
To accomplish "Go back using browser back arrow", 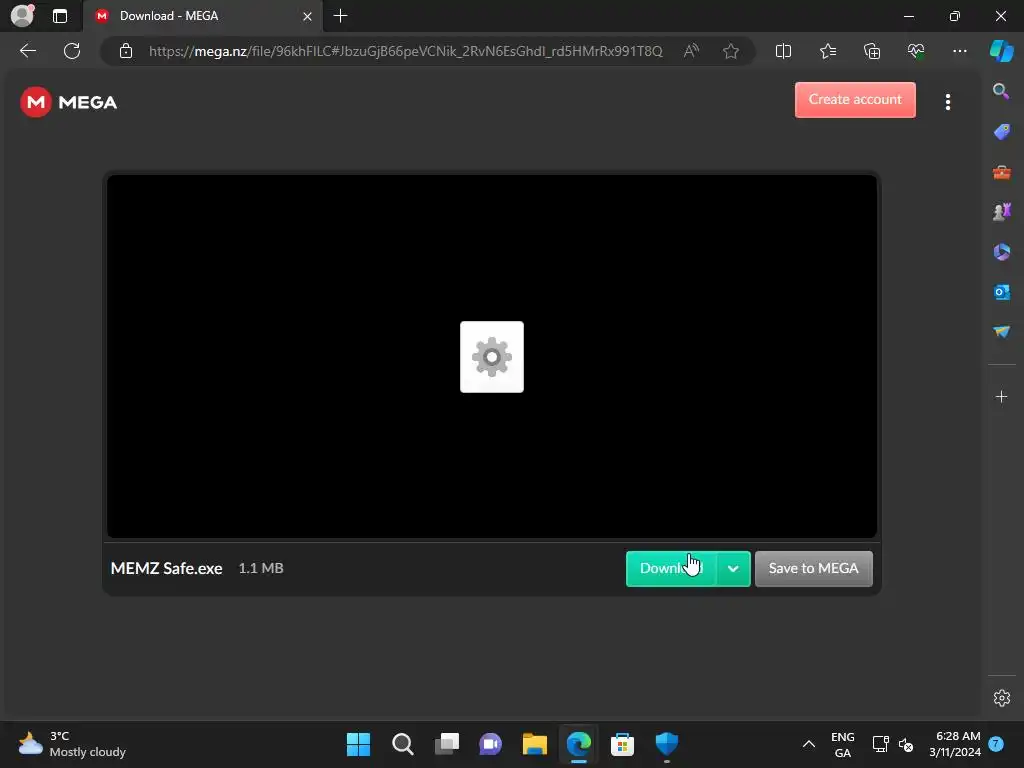I will [28, 51].
